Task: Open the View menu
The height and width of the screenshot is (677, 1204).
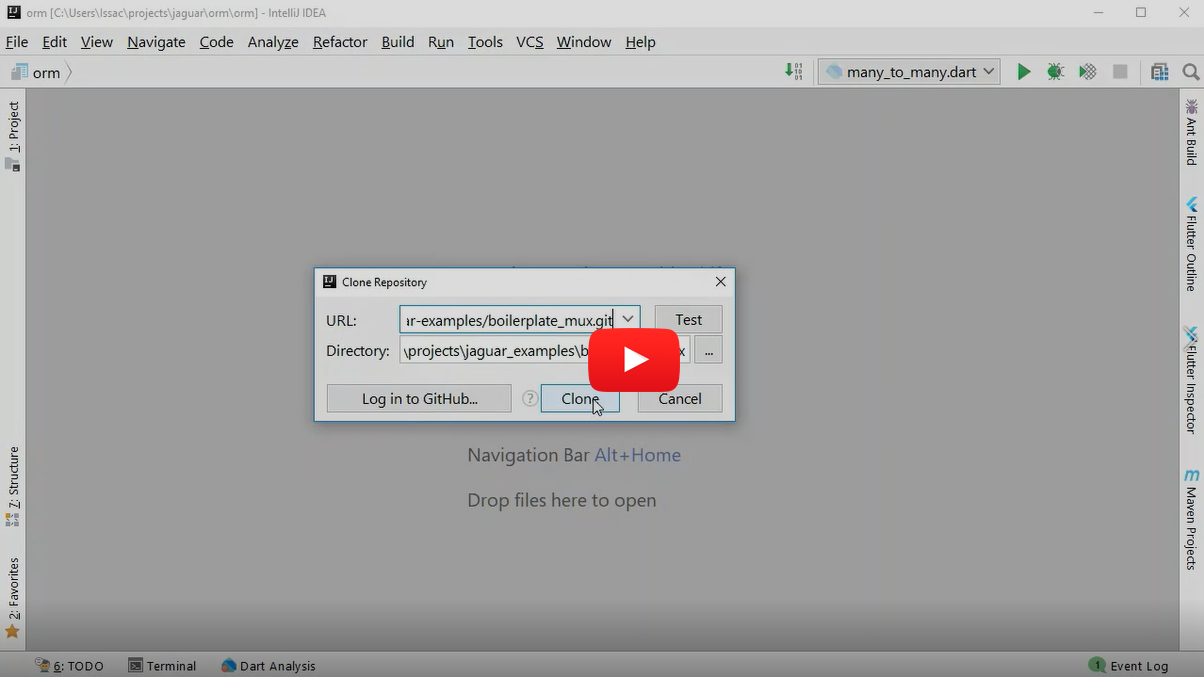Action: tap(97, 42)
